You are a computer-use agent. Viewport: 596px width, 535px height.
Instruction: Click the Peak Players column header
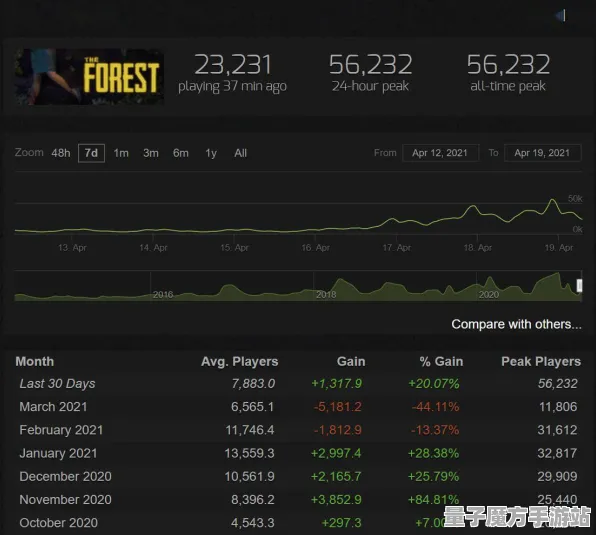[x=541, y=361]
